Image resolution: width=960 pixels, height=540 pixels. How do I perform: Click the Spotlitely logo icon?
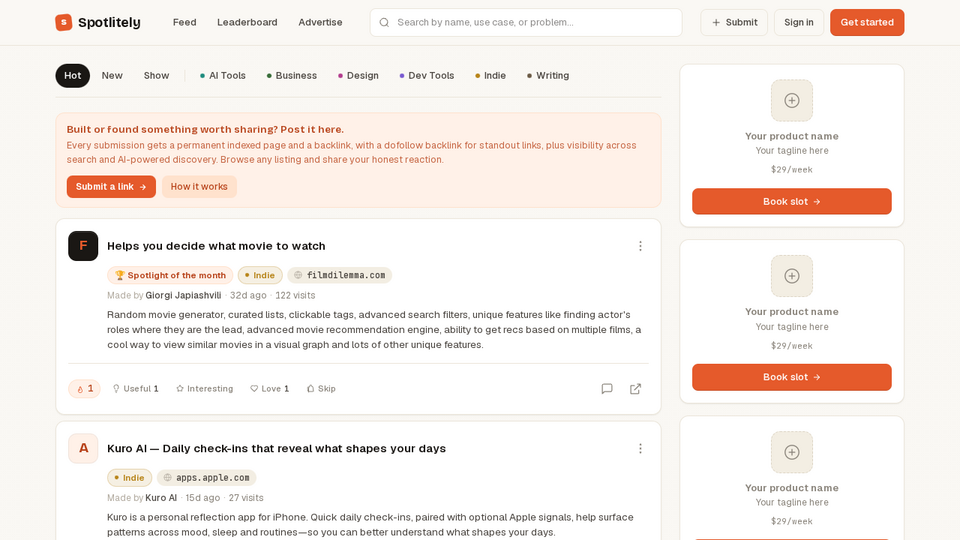(x=64, y=23)
